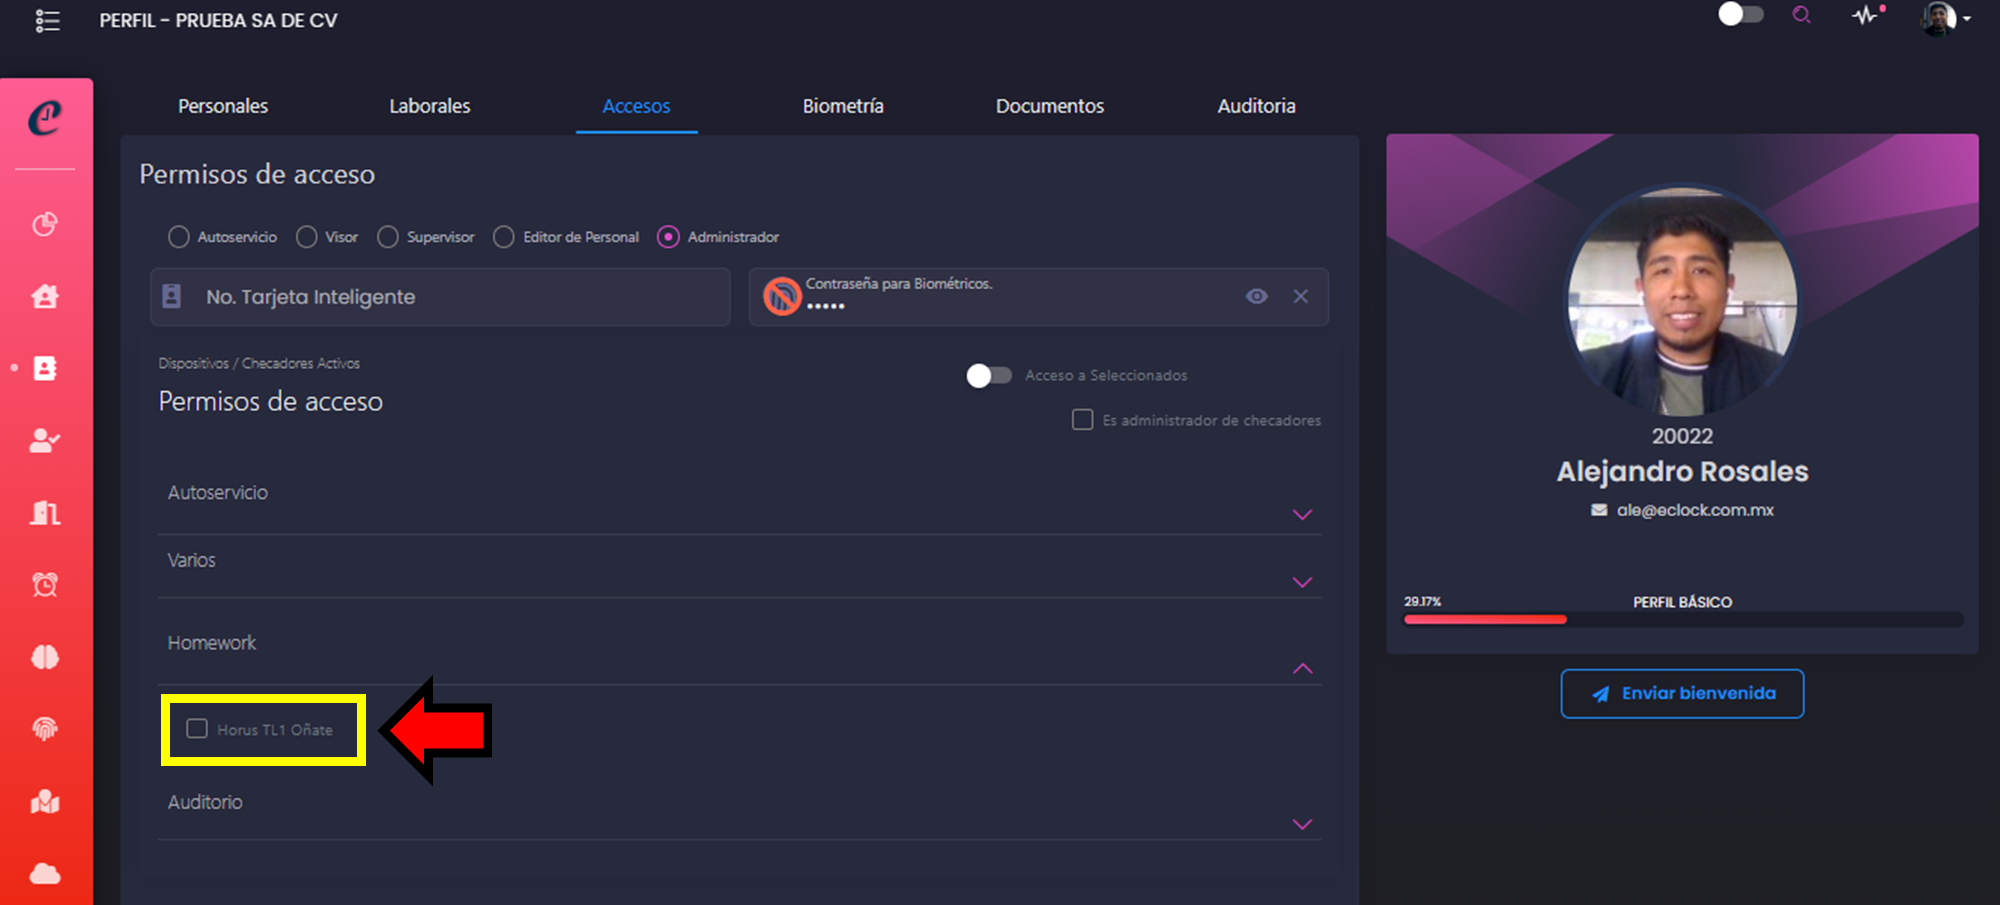Switch to the Biometría tab
Image resolution: width=2000 pixels, height=905 pixels.
[x=843, y=106]
